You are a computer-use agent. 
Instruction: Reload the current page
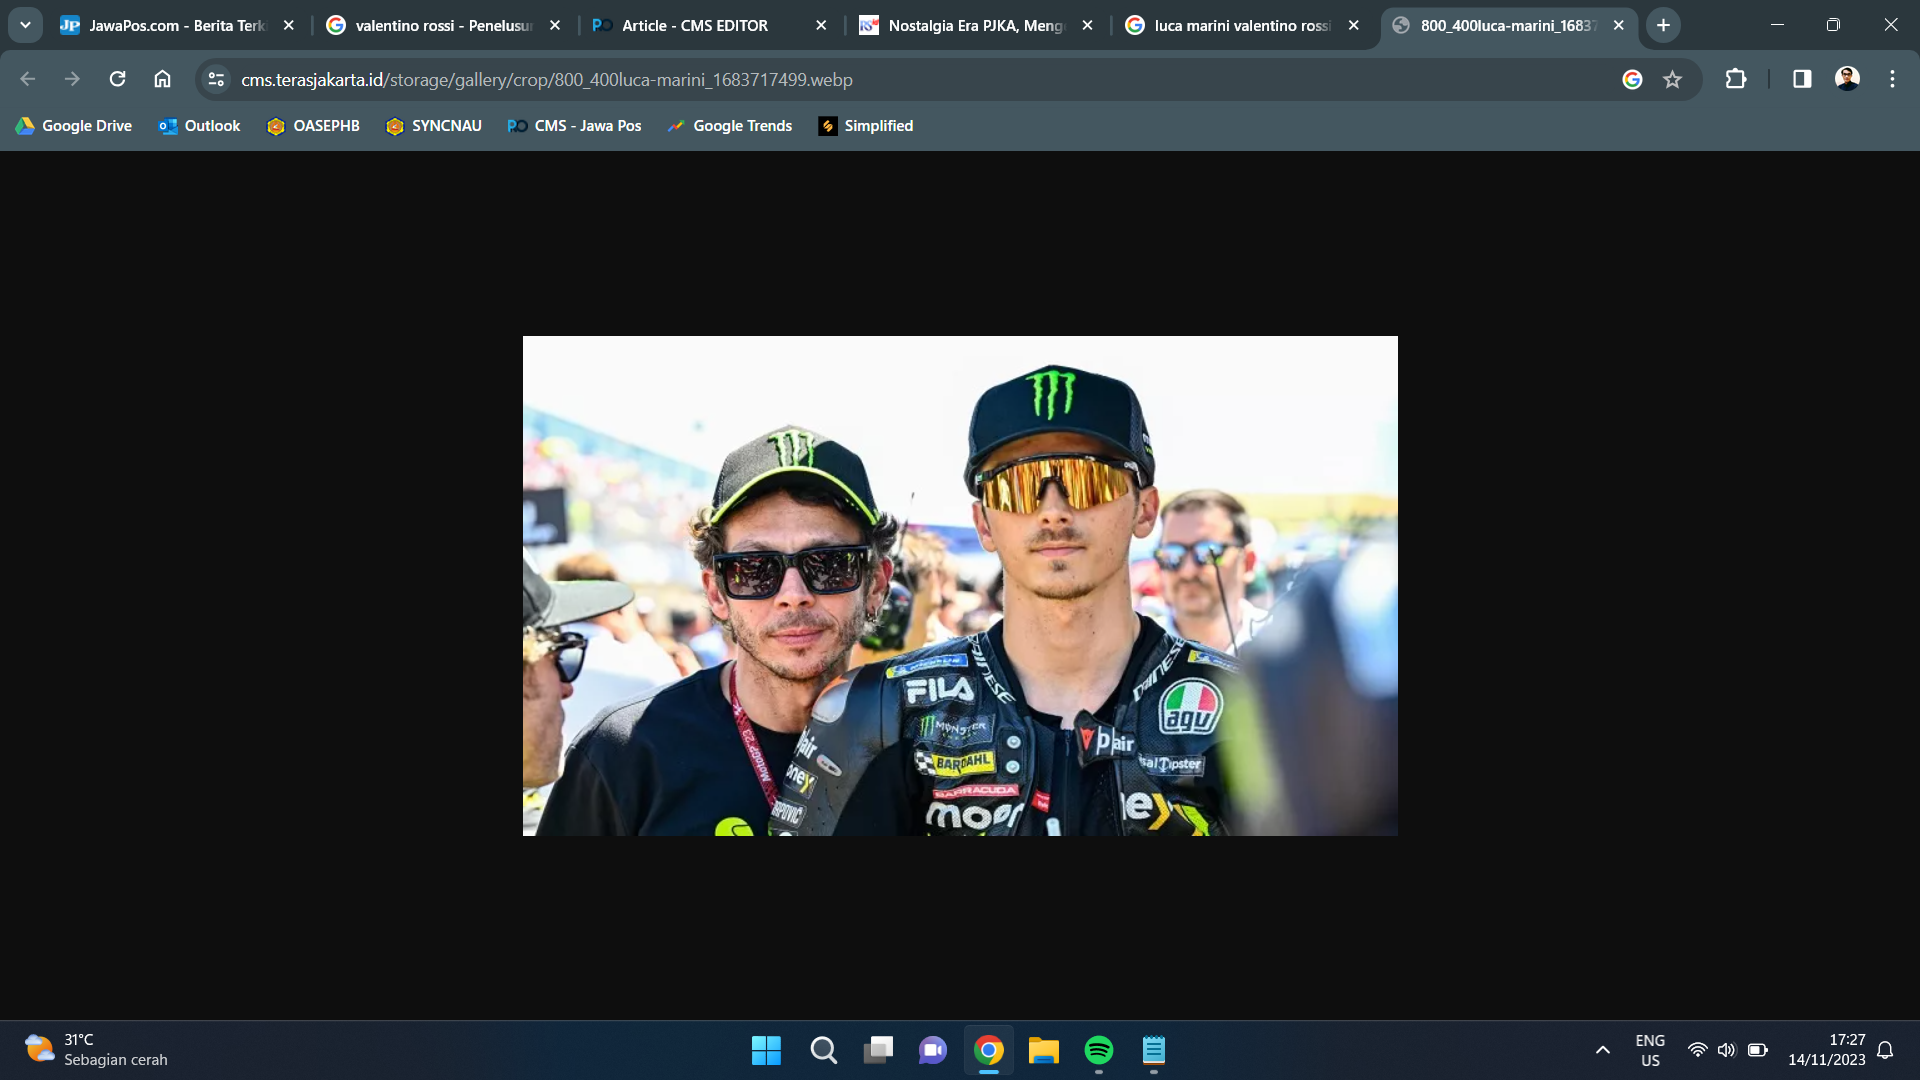(x=117, y=79)
